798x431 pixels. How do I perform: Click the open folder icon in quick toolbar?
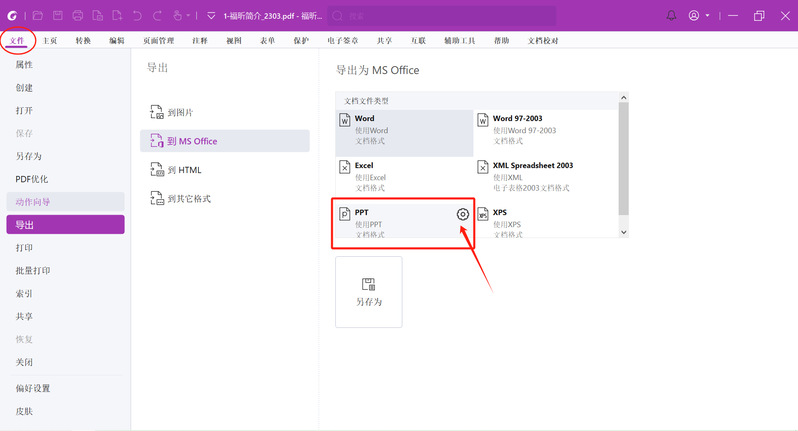coord(38,16)
